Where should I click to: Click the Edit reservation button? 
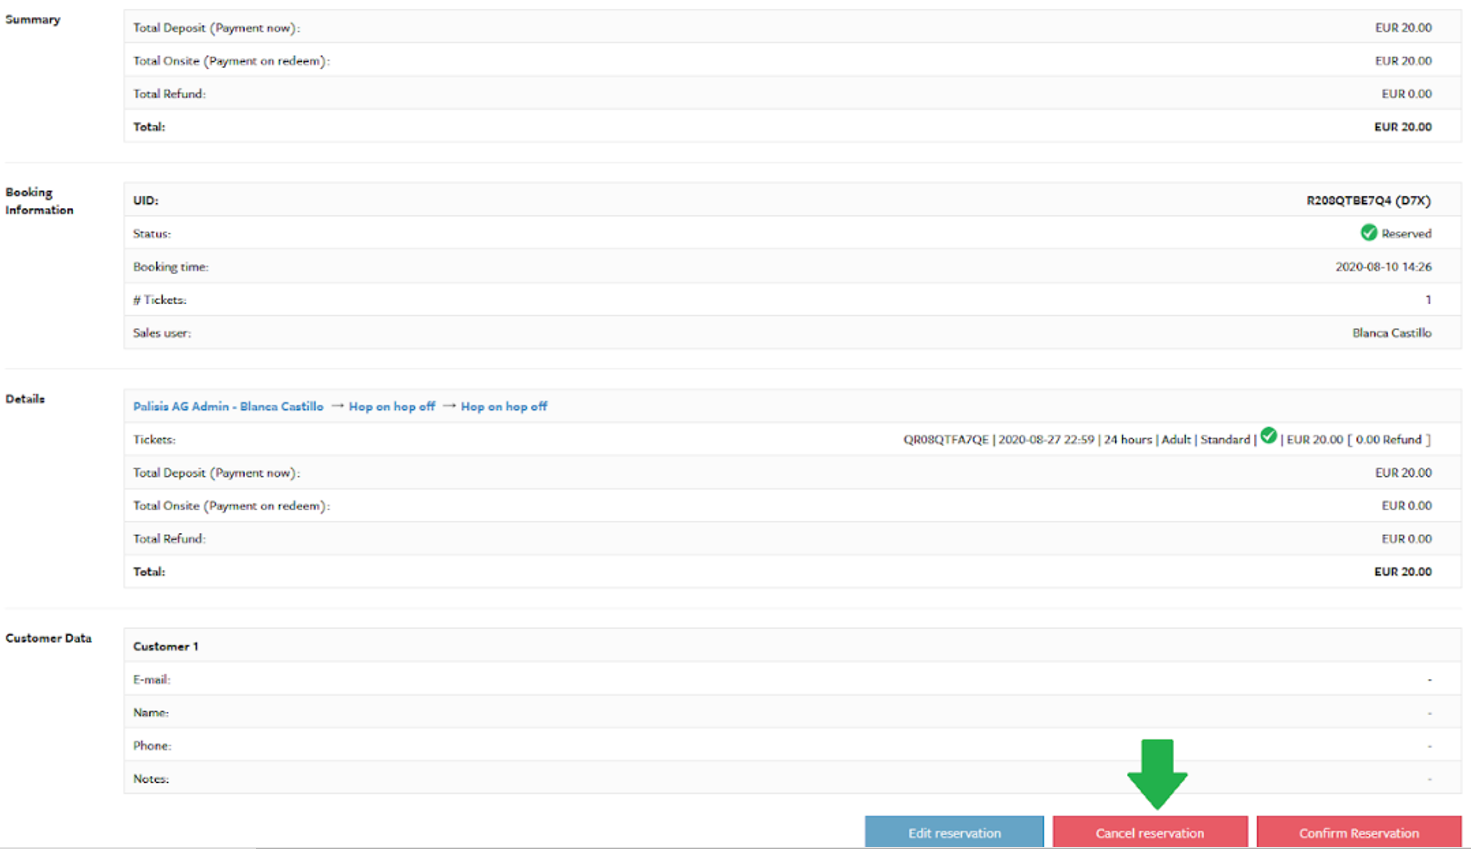[953, 832]
